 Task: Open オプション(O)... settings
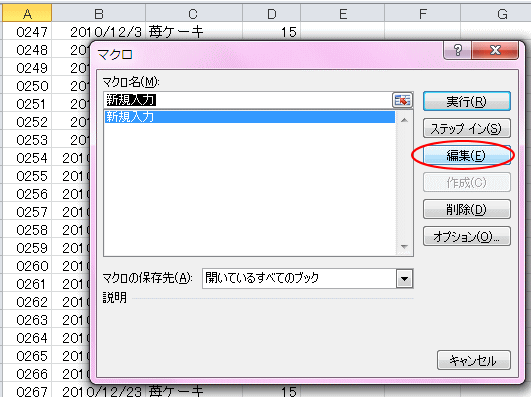coord(467,236)
